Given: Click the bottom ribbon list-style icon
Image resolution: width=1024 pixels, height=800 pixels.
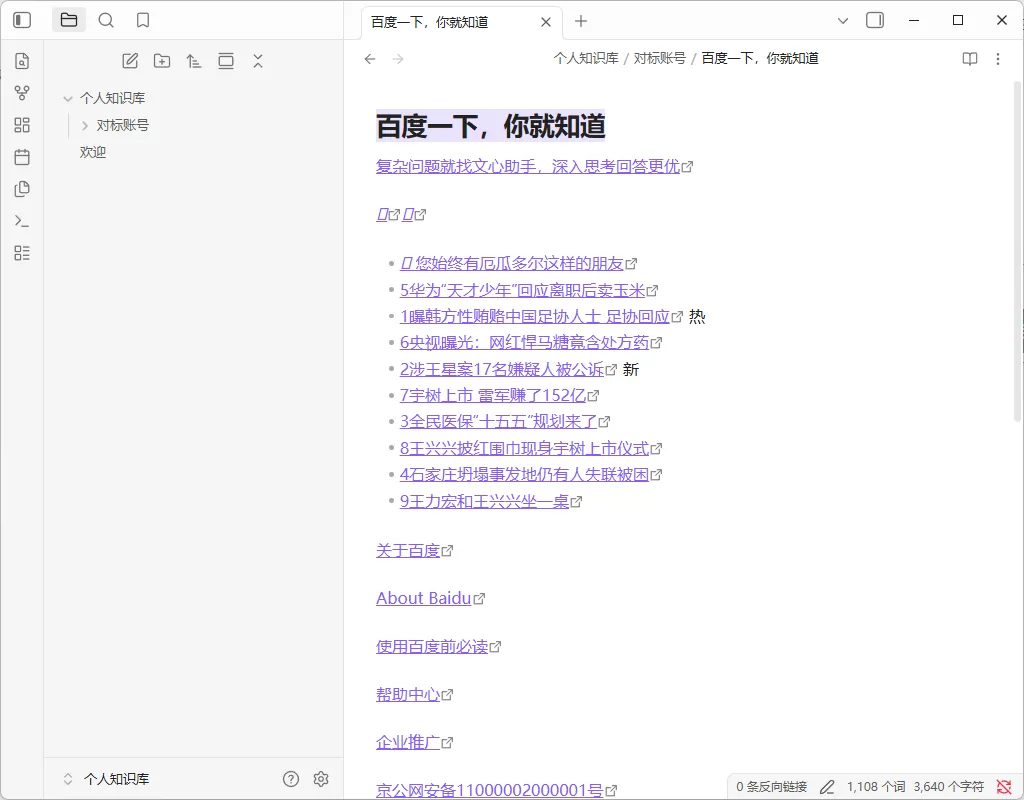Looking at the screenshot, I should coord(22,253).
